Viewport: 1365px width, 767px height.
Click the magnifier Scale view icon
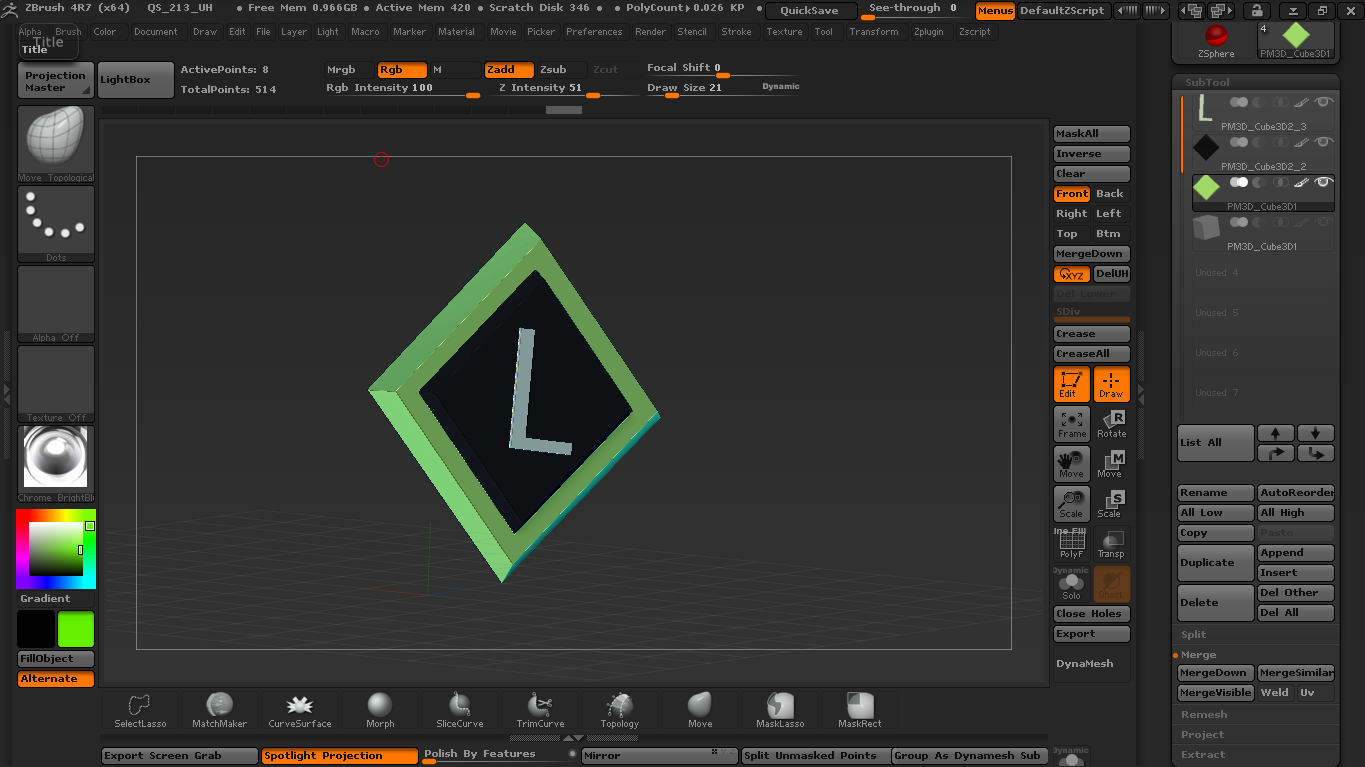(1071, 504)
